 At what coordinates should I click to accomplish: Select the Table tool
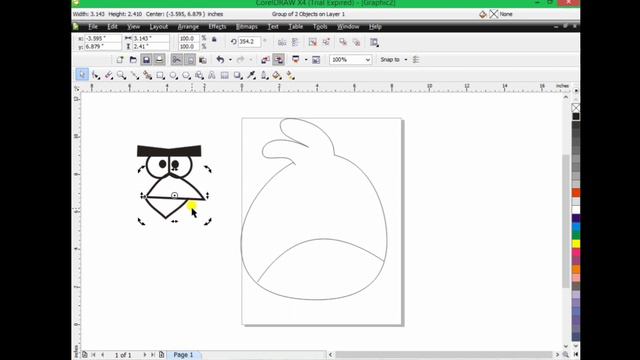(x=224, y=75)
